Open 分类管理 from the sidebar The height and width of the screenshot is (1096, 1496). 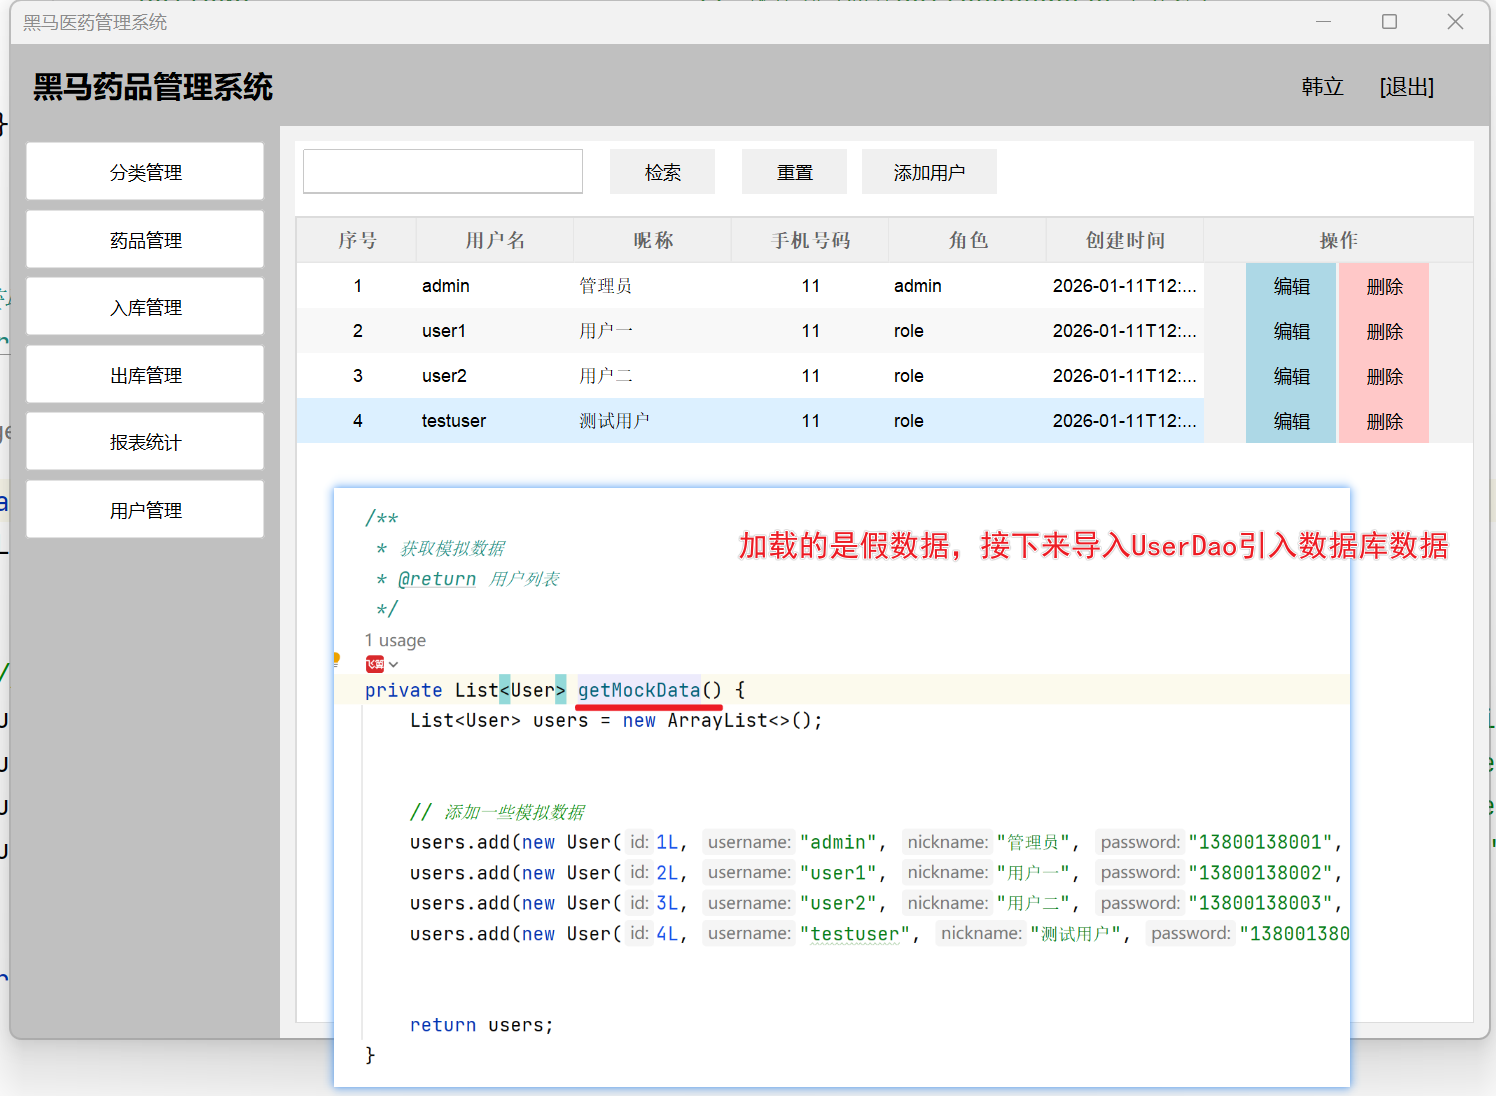(145, 172)
